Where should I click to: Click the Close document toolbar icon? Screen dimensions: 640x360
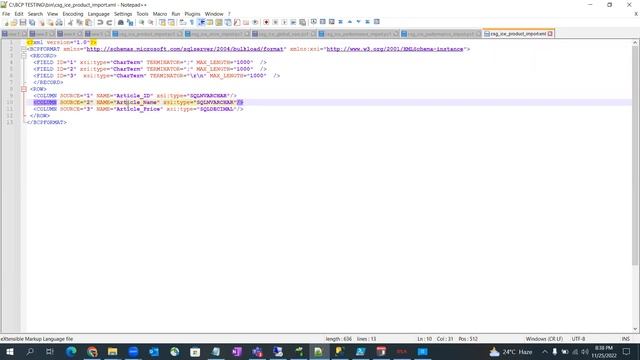pos(41,22)
